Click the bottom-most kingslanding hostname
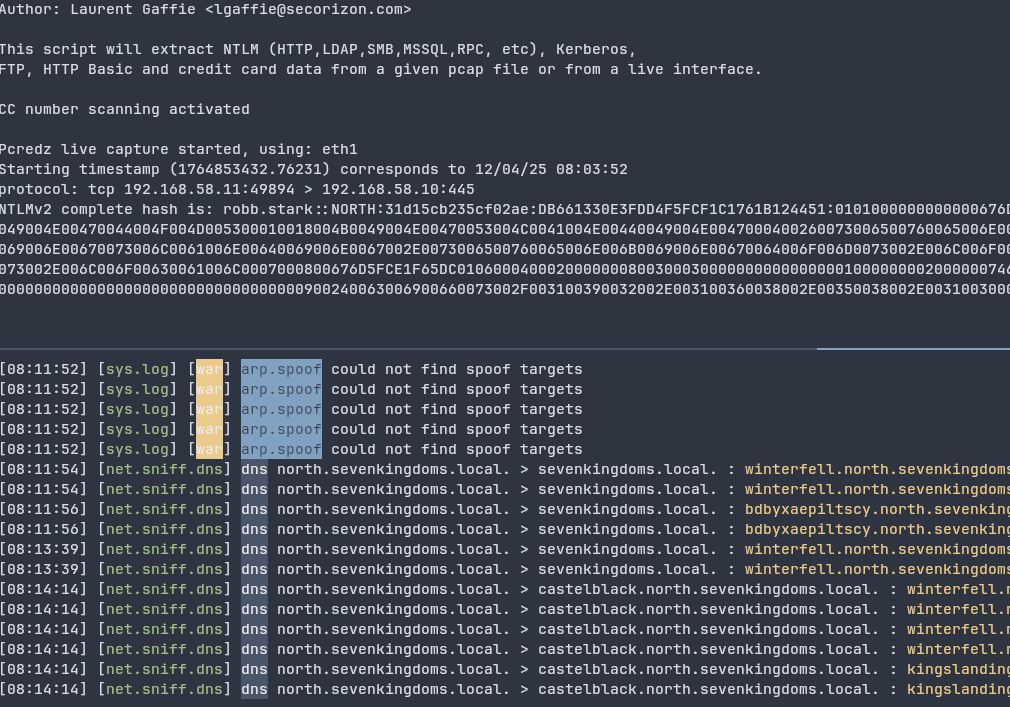The height and width of the screenshot is (707, 1010). pyautogui.click(x=957, y=689)
